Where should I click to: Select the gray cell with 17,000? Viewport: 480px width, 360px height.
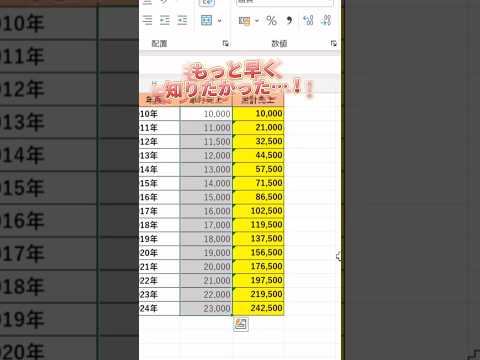tap(206, 225)
